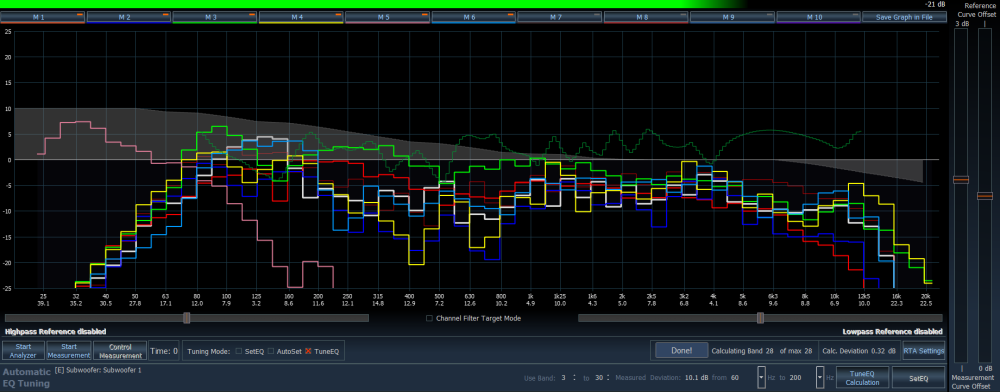Select the M 7 measurement slot
The width and height of the screenshot is (1000, 392).
559,17
